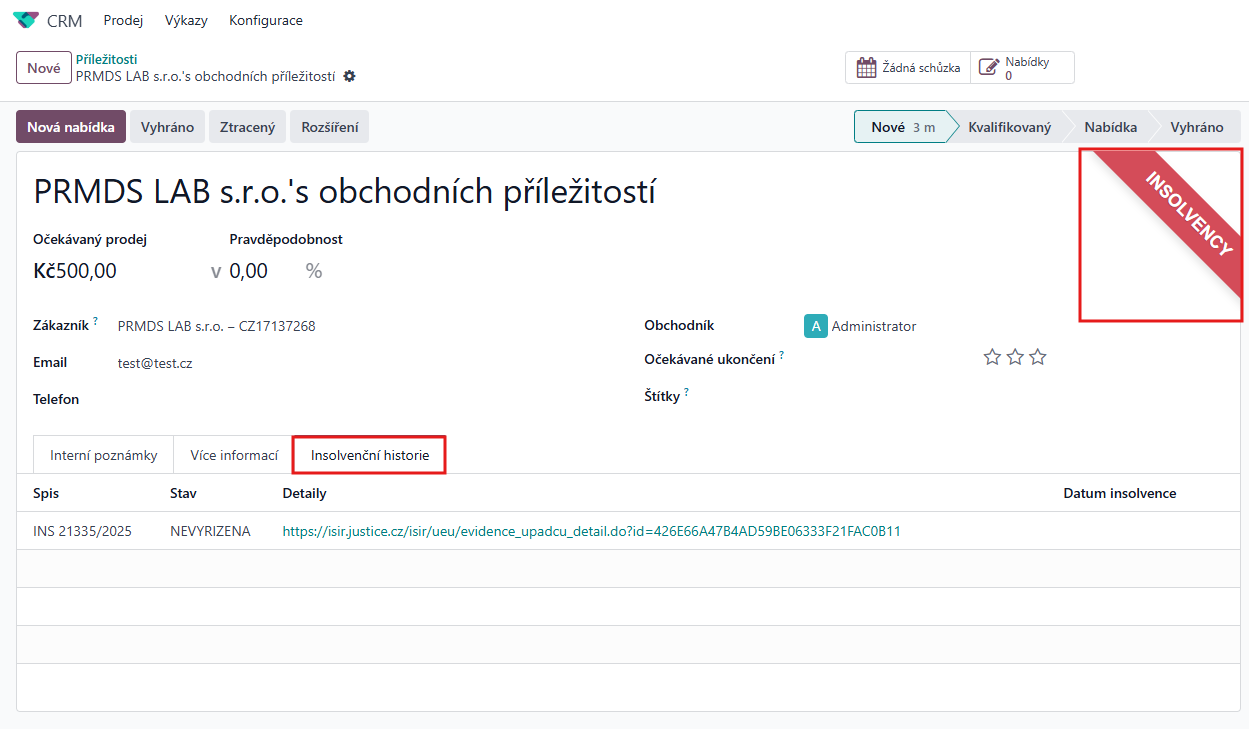
Task: Set priority to three stars
Action: tap(1038, 357)
